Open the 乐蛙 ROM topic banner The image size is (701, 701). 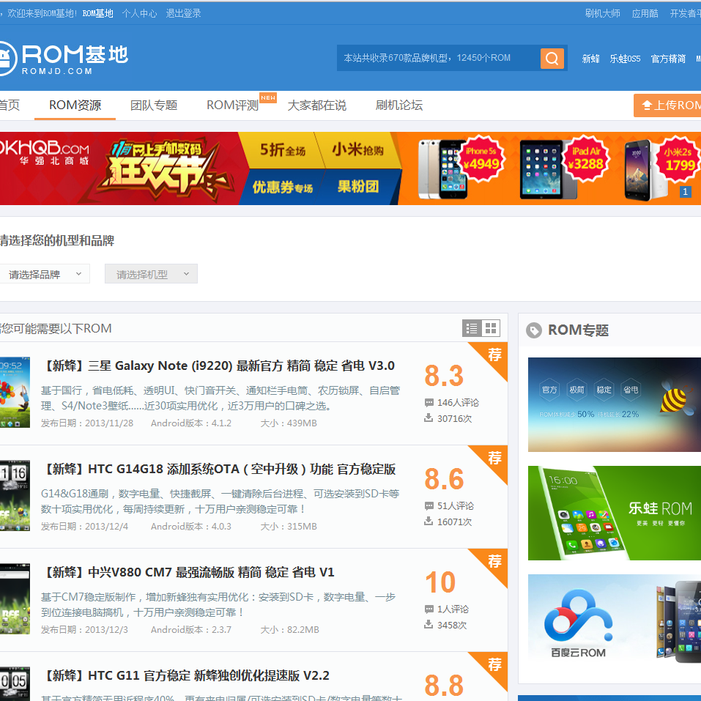click(x=614, y=513)
